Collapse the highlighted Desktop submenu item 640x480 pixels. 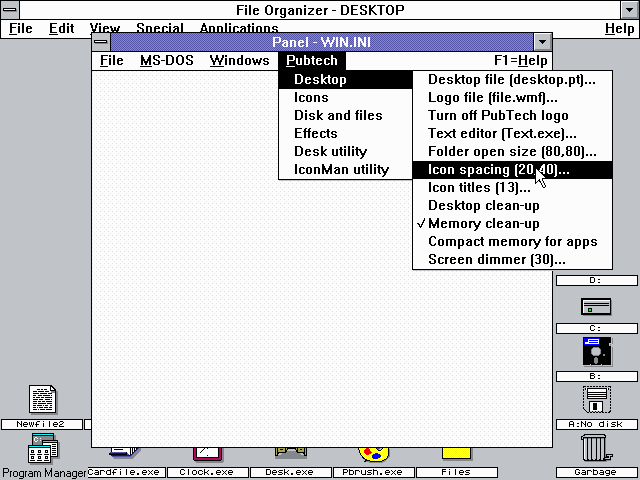[x=345, y=80]
